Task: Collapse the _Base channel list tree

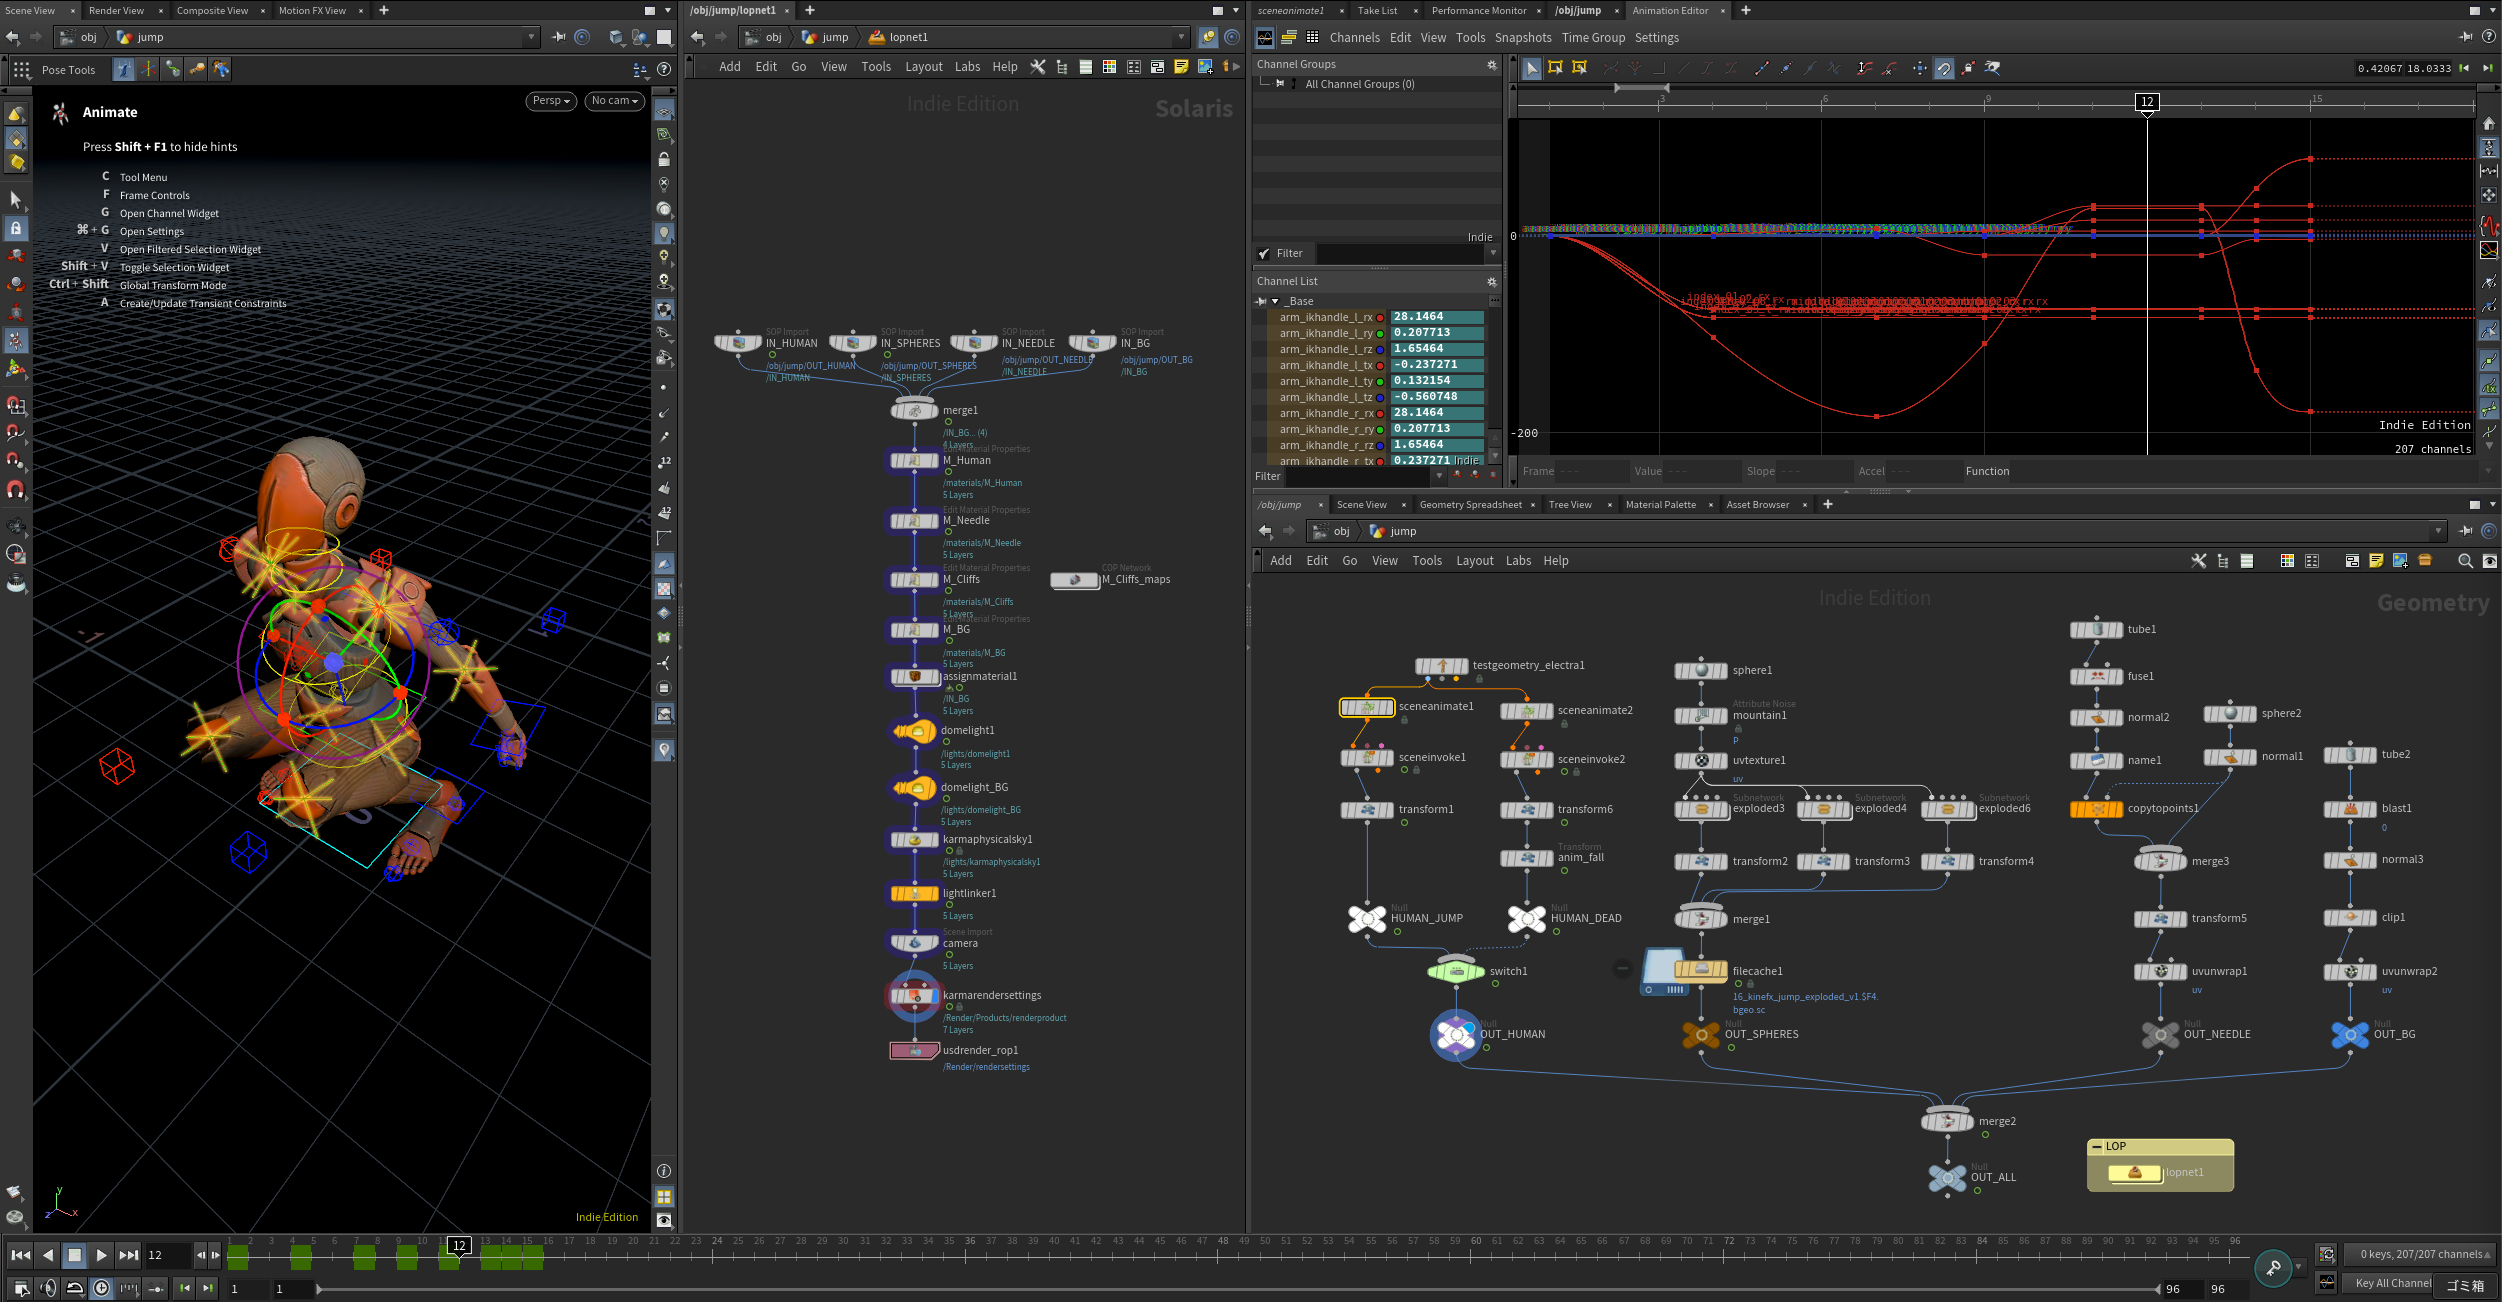Action: click(1275, 301)
